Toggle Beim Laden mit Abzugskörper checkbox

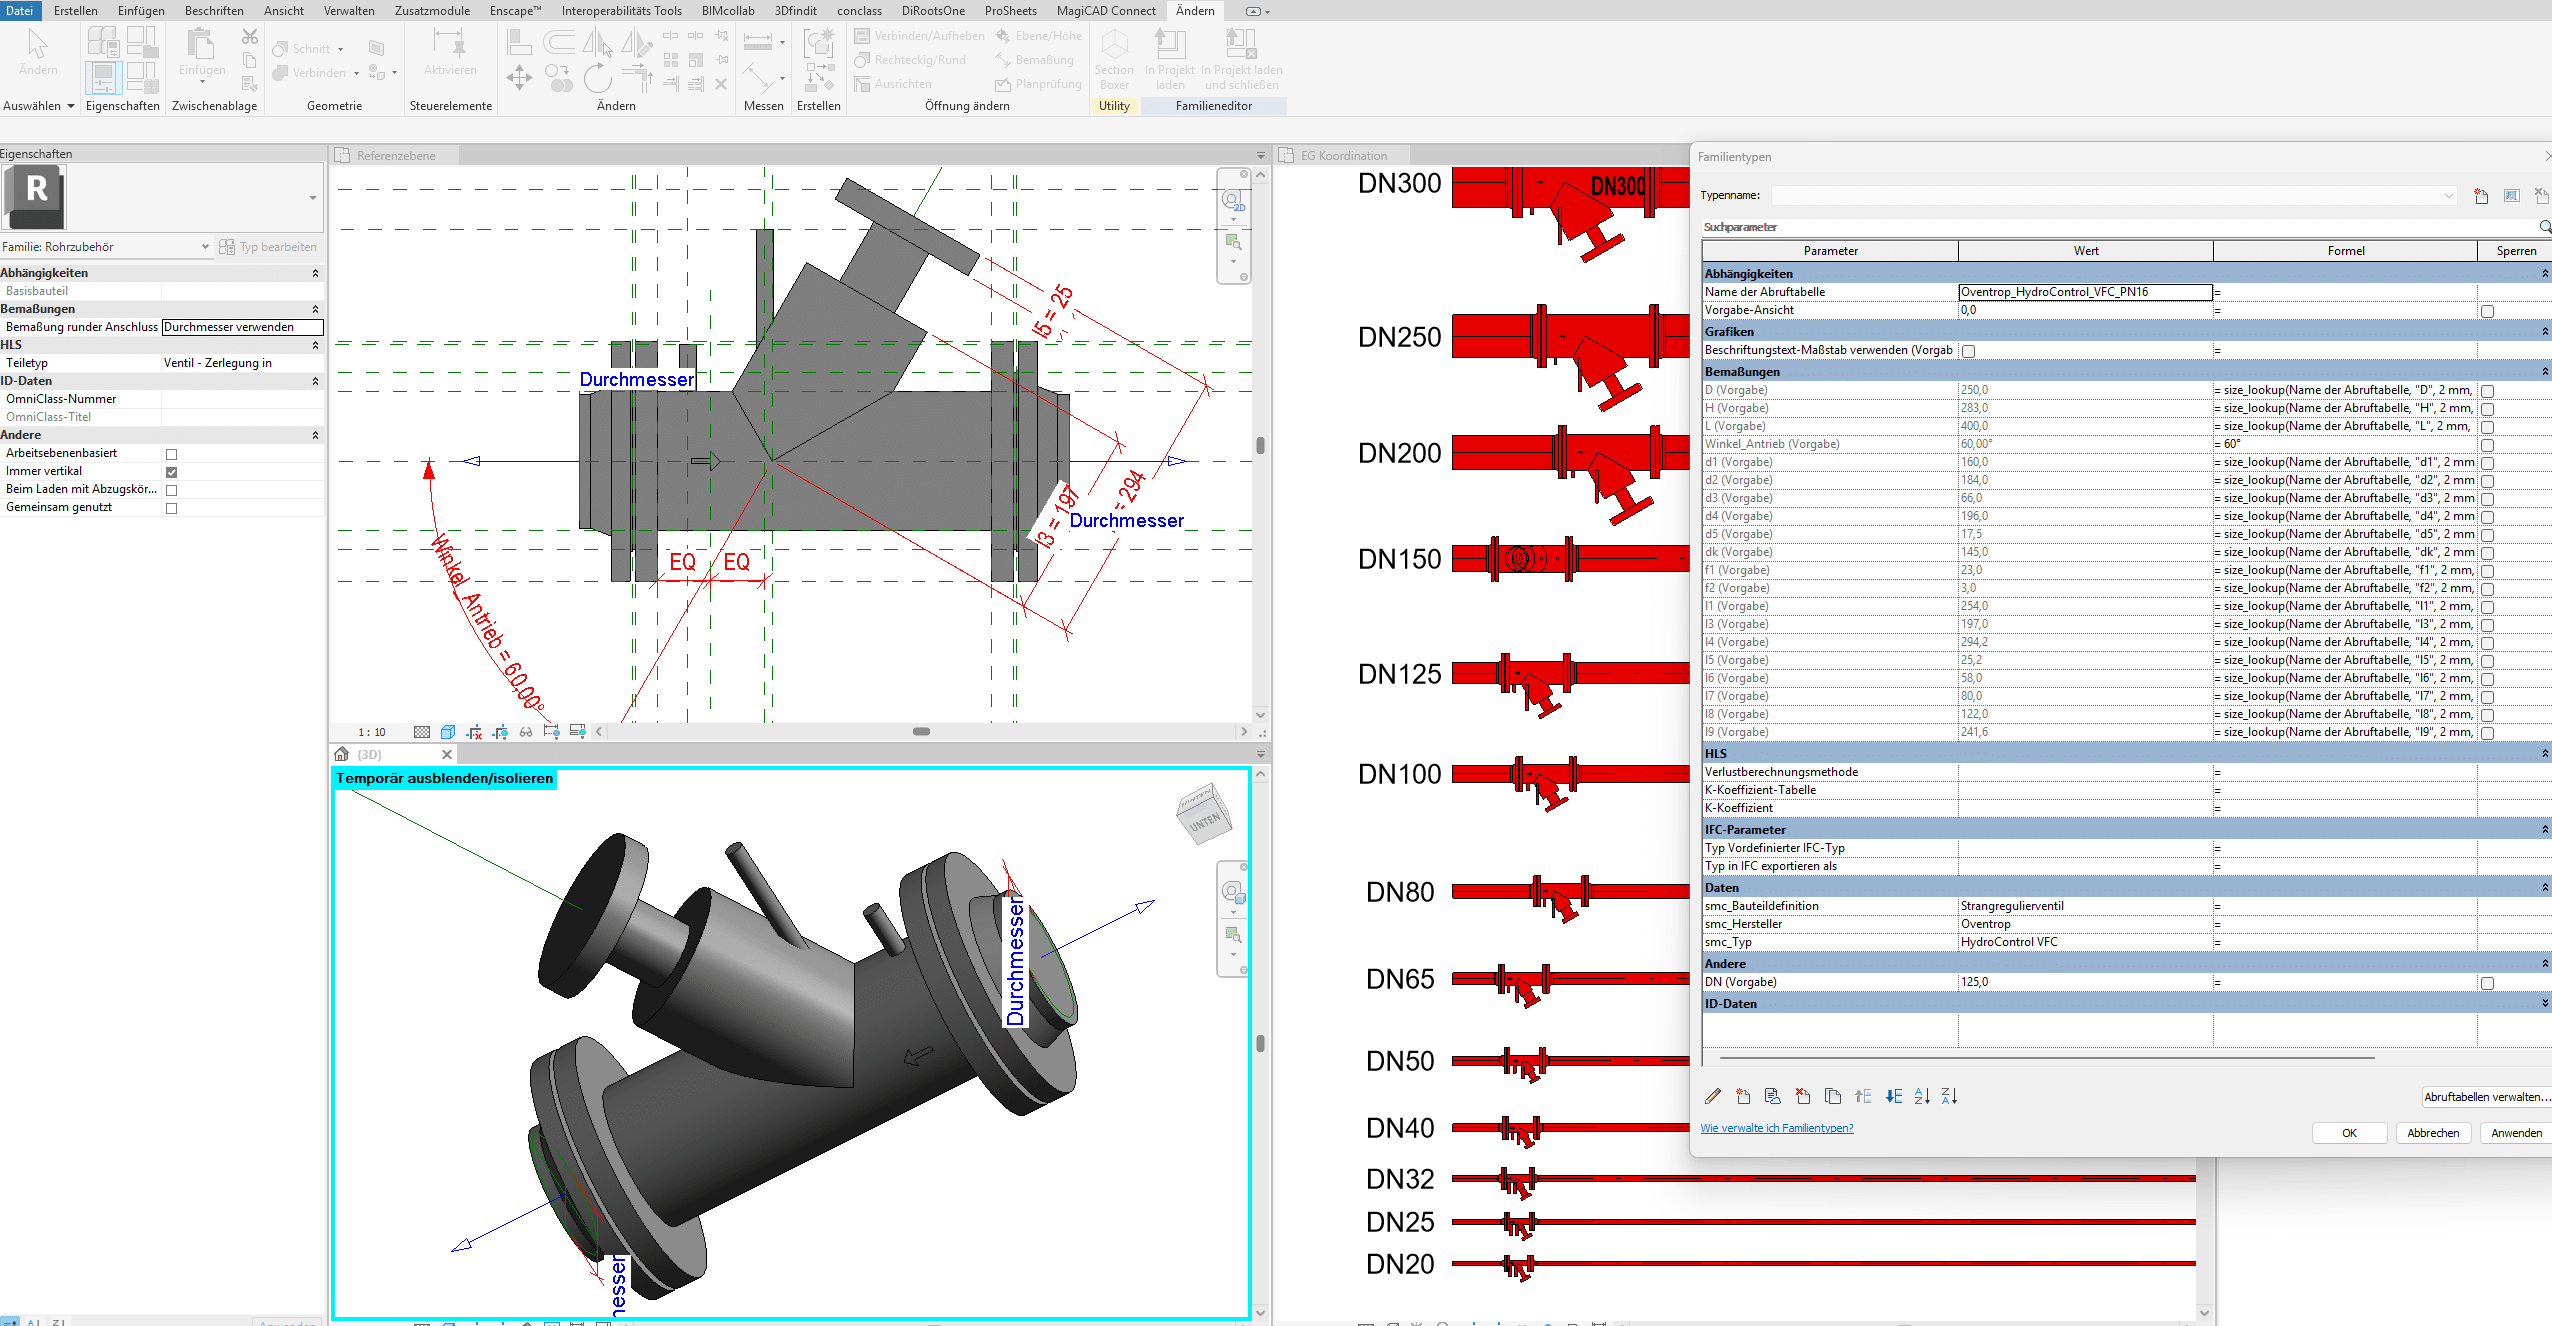(171, 490)
